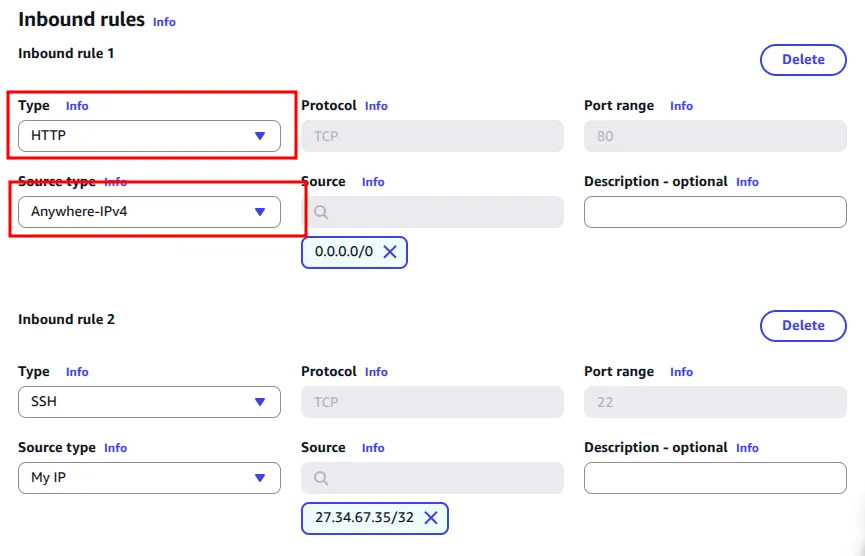Click the Inbound rule 2 heading
Image resolution: width=865 pixels, height=556 pixels.
tap(66, 319)
